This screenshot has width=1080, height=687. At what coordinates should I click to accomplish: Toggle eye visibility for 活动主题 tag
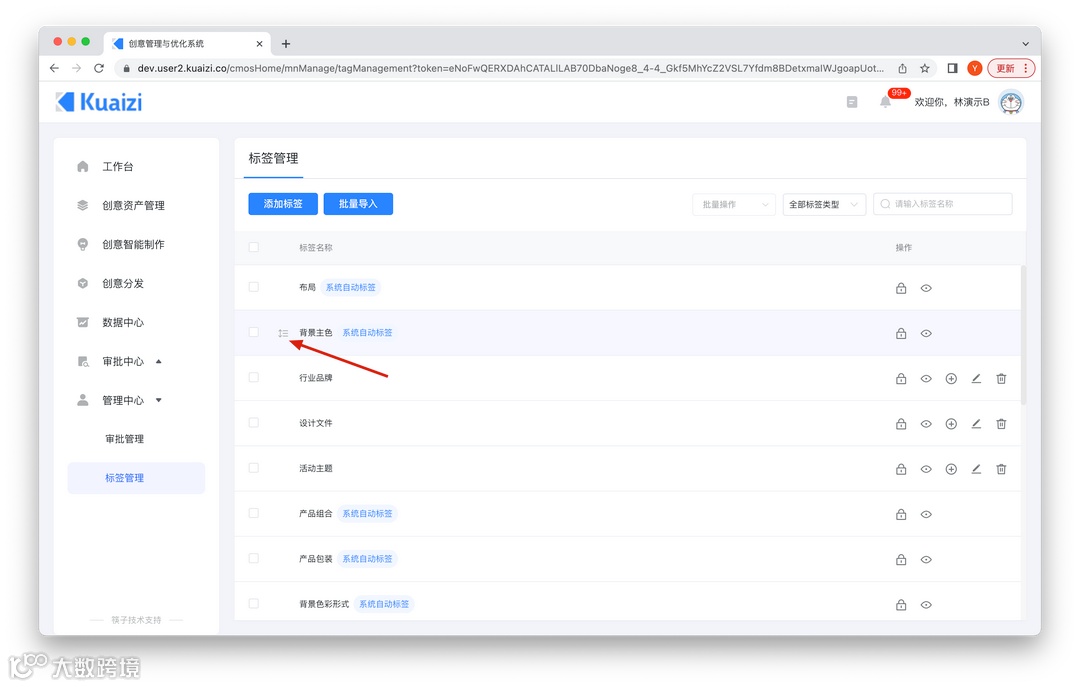pyautogui.click(x=926, y=469)
